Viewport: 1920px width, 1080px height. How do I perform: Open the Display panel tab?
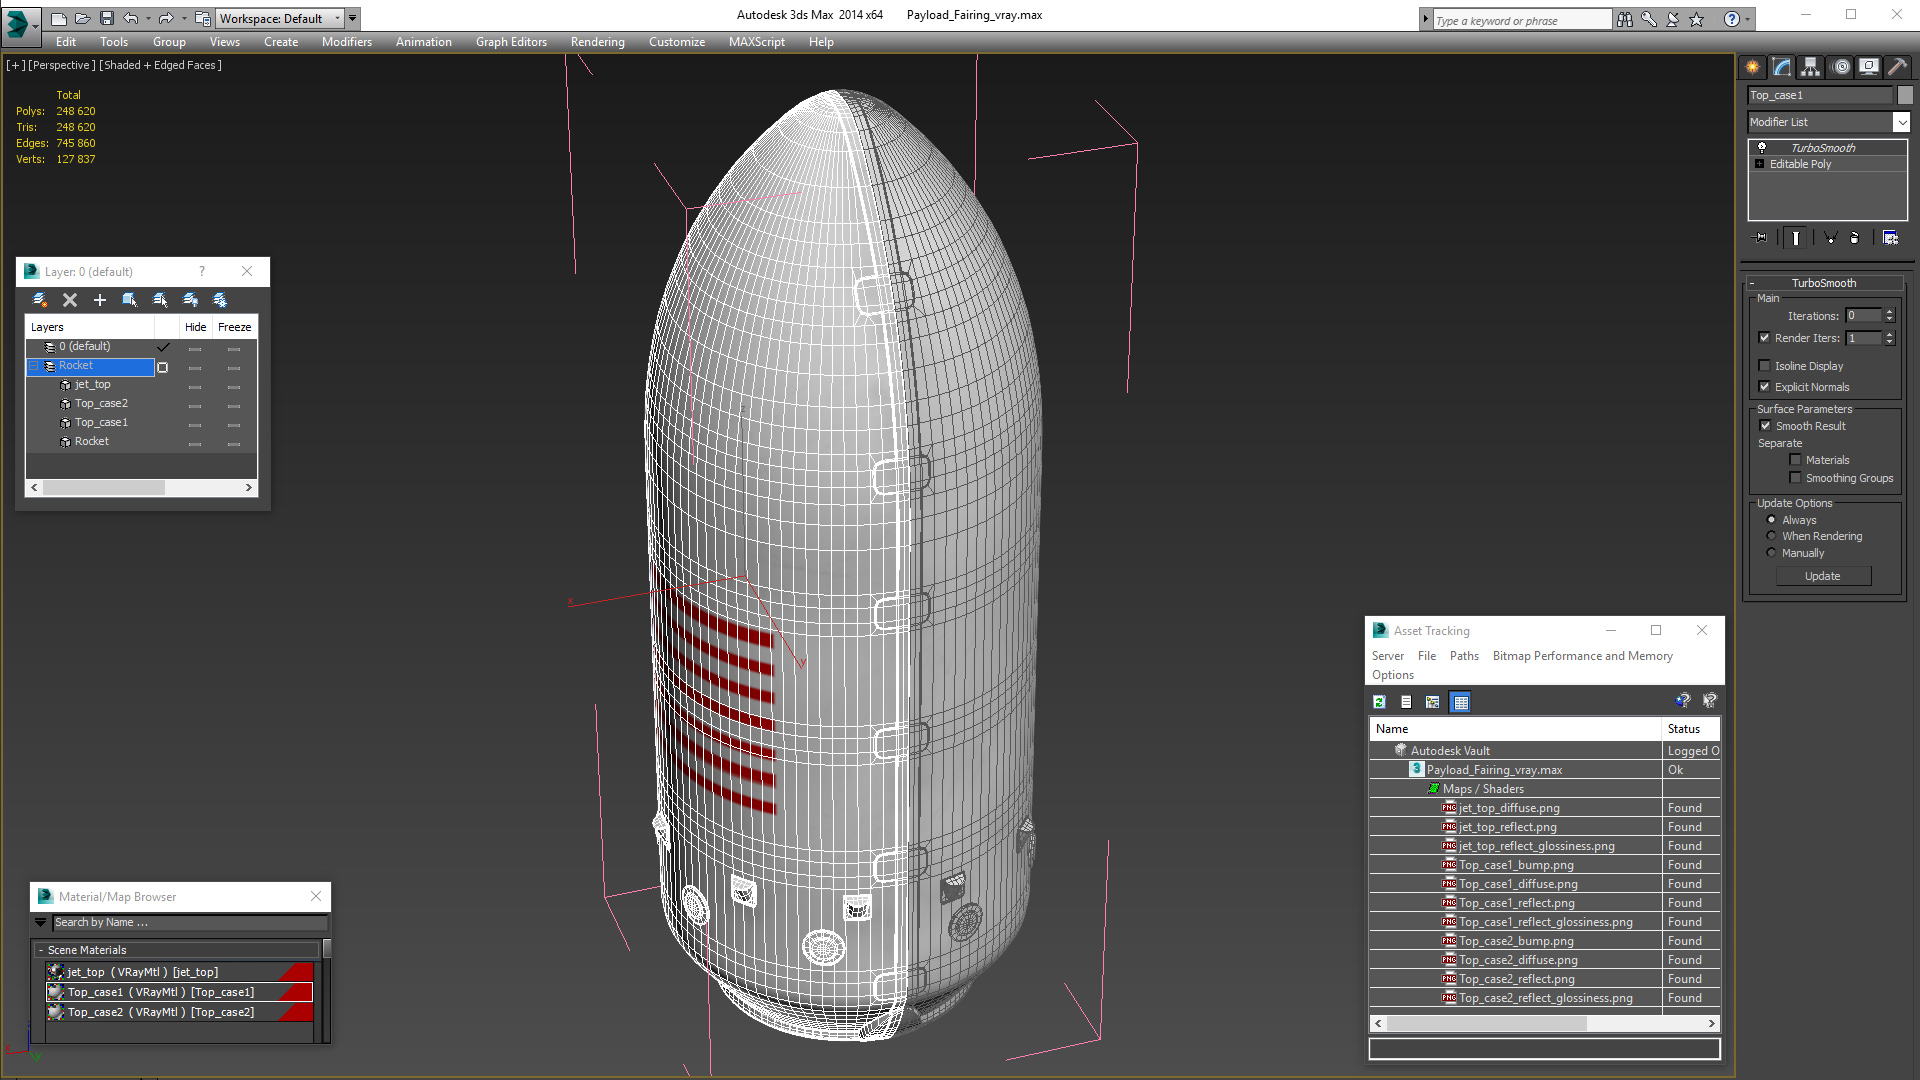pyautogui.click(x=1869, y=67)
